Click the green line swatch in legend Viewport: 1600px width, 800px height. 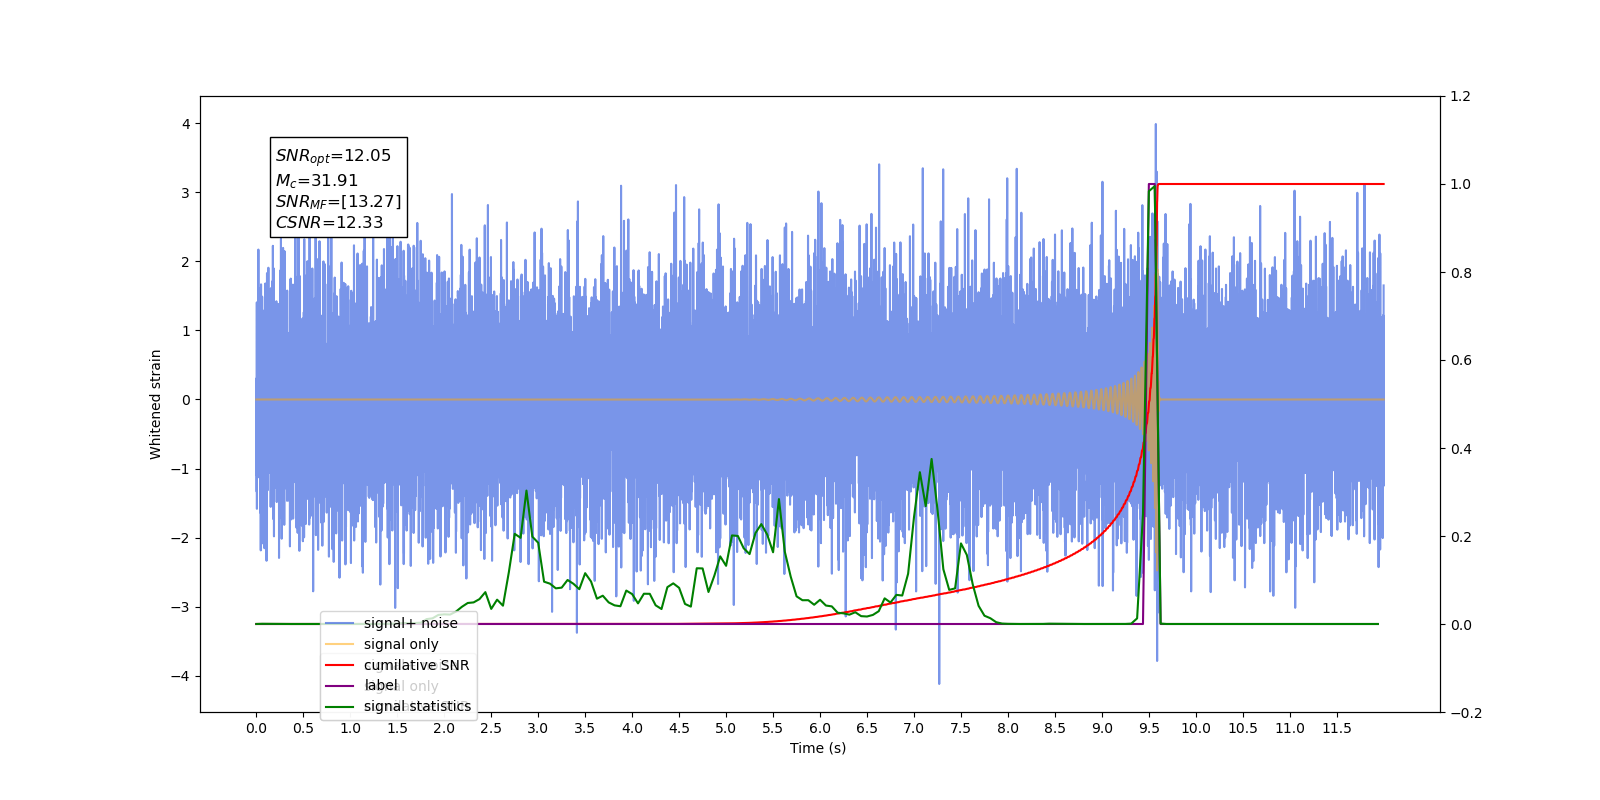pyautogui.click(x=340, y=706)
